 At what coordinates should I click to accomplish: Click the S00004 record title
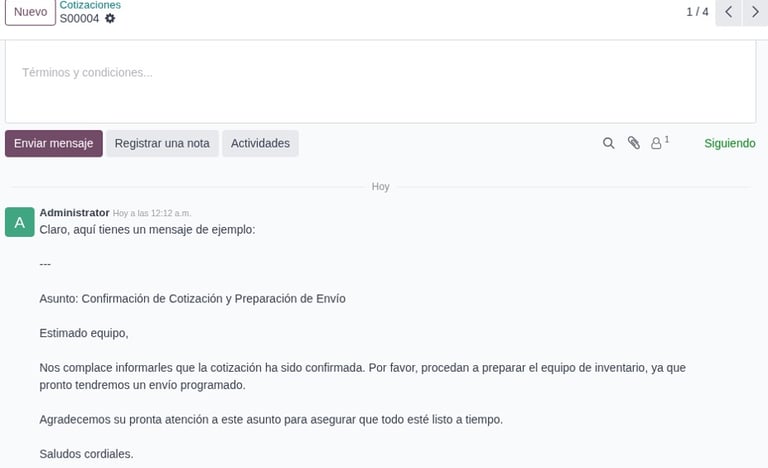coord(79,19)
